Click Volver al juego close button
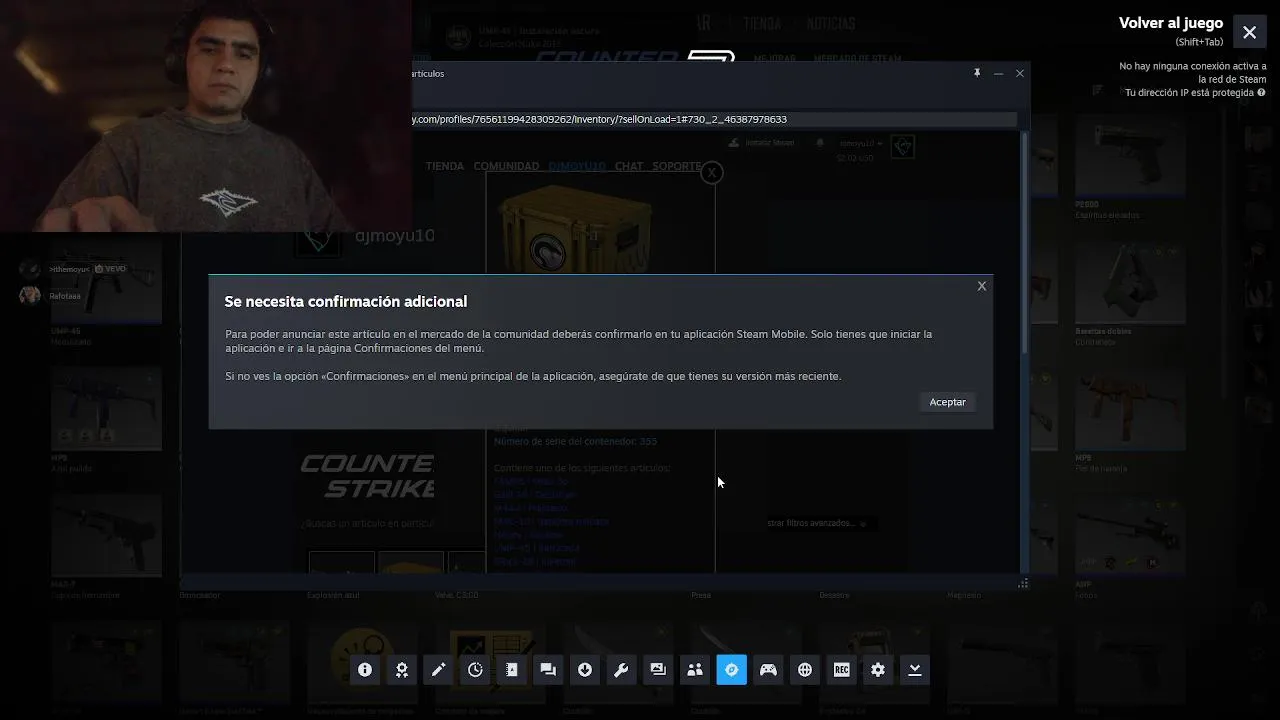The image size is (1280, 720). point(1249,32)
